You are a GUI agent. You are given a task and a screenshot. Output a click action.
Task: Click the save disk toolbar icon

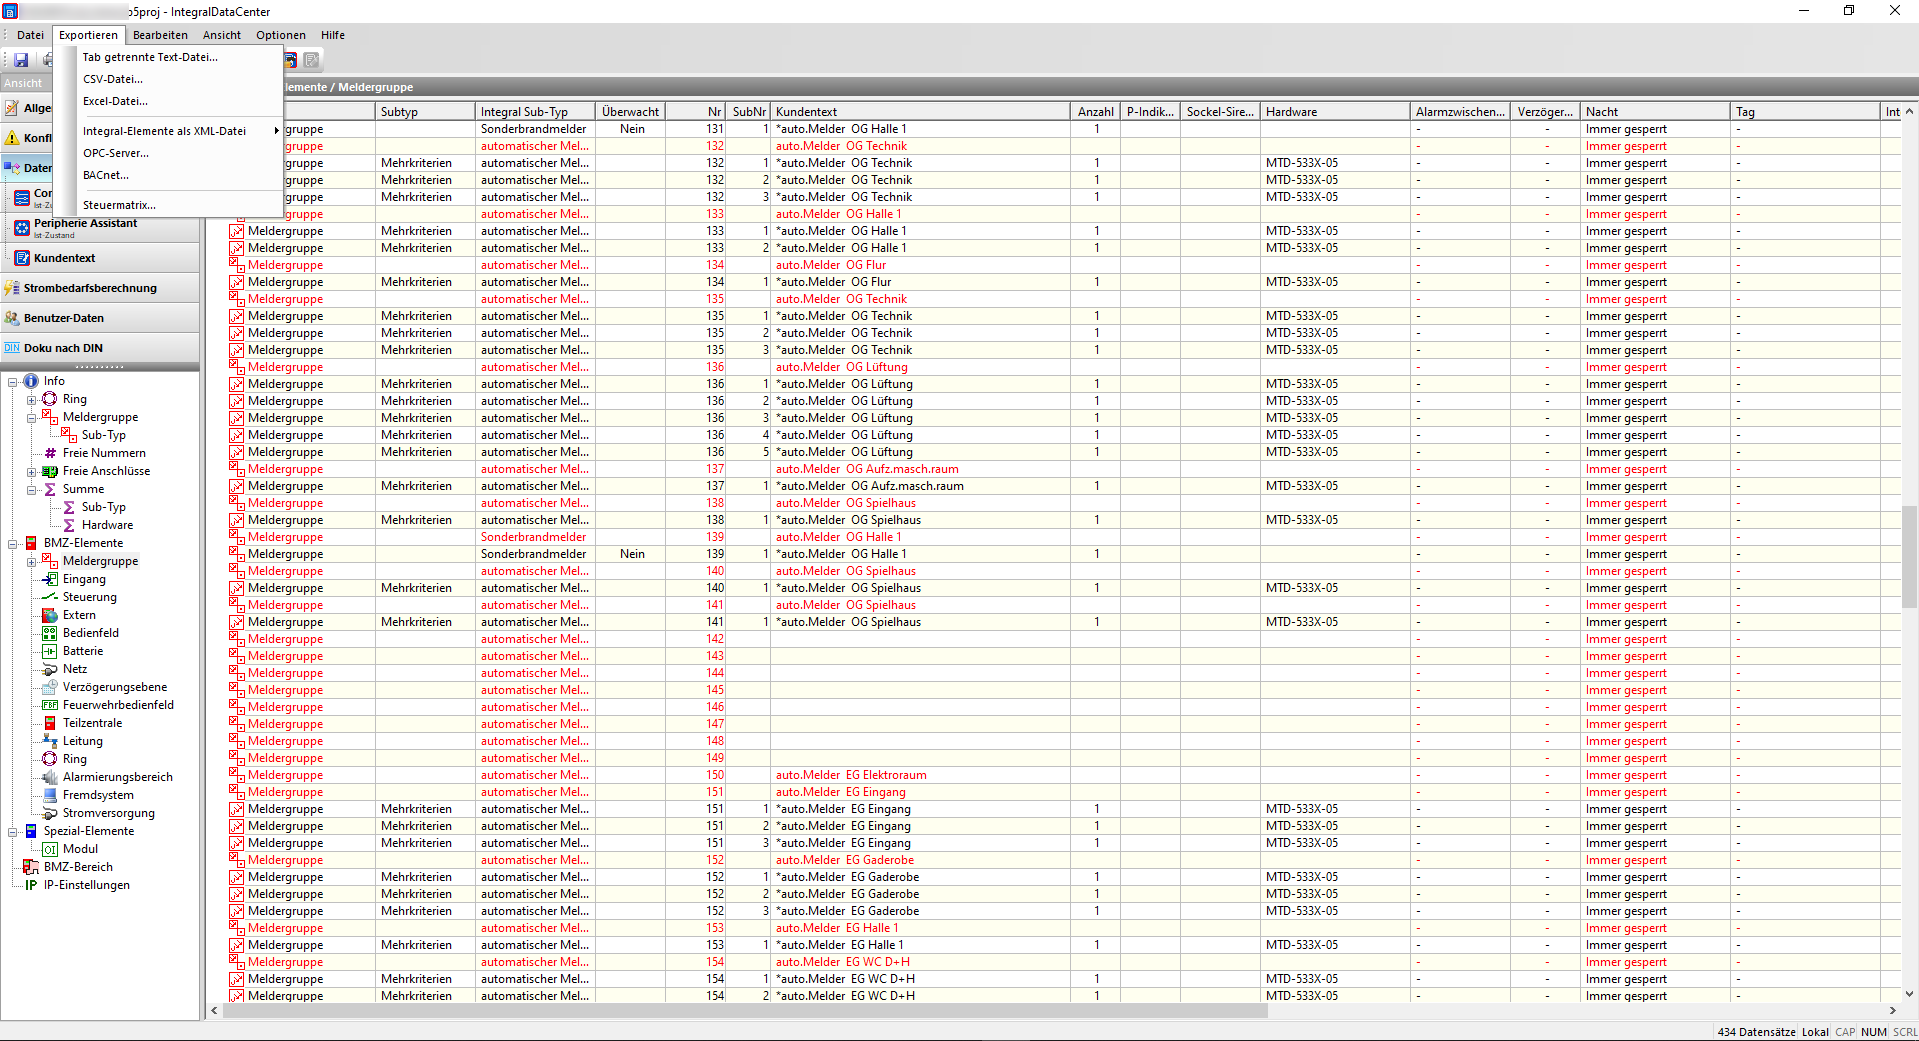click(21, 60)
